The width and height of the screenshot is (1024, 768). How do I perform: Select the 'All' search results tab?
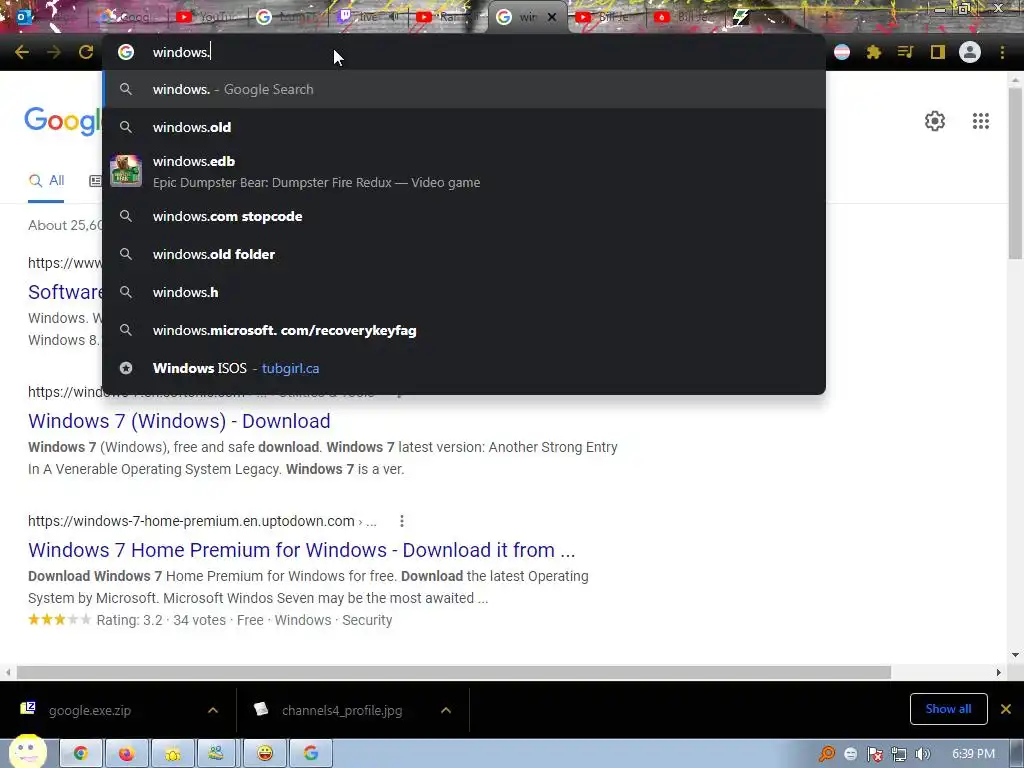(x=46, y=181)
